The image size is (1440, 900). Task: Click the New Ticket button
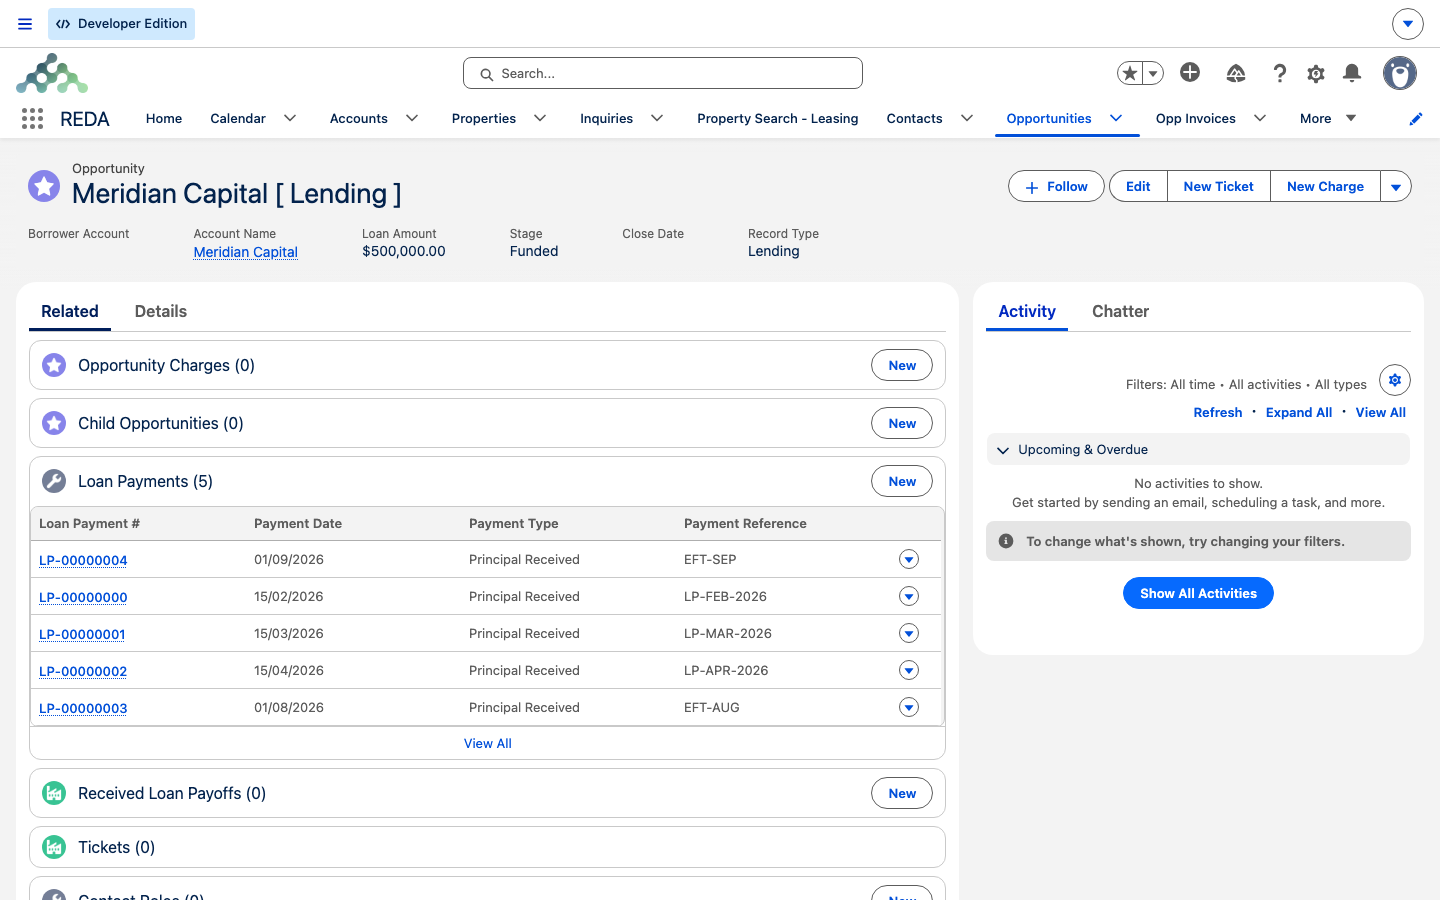point(1218,186)
